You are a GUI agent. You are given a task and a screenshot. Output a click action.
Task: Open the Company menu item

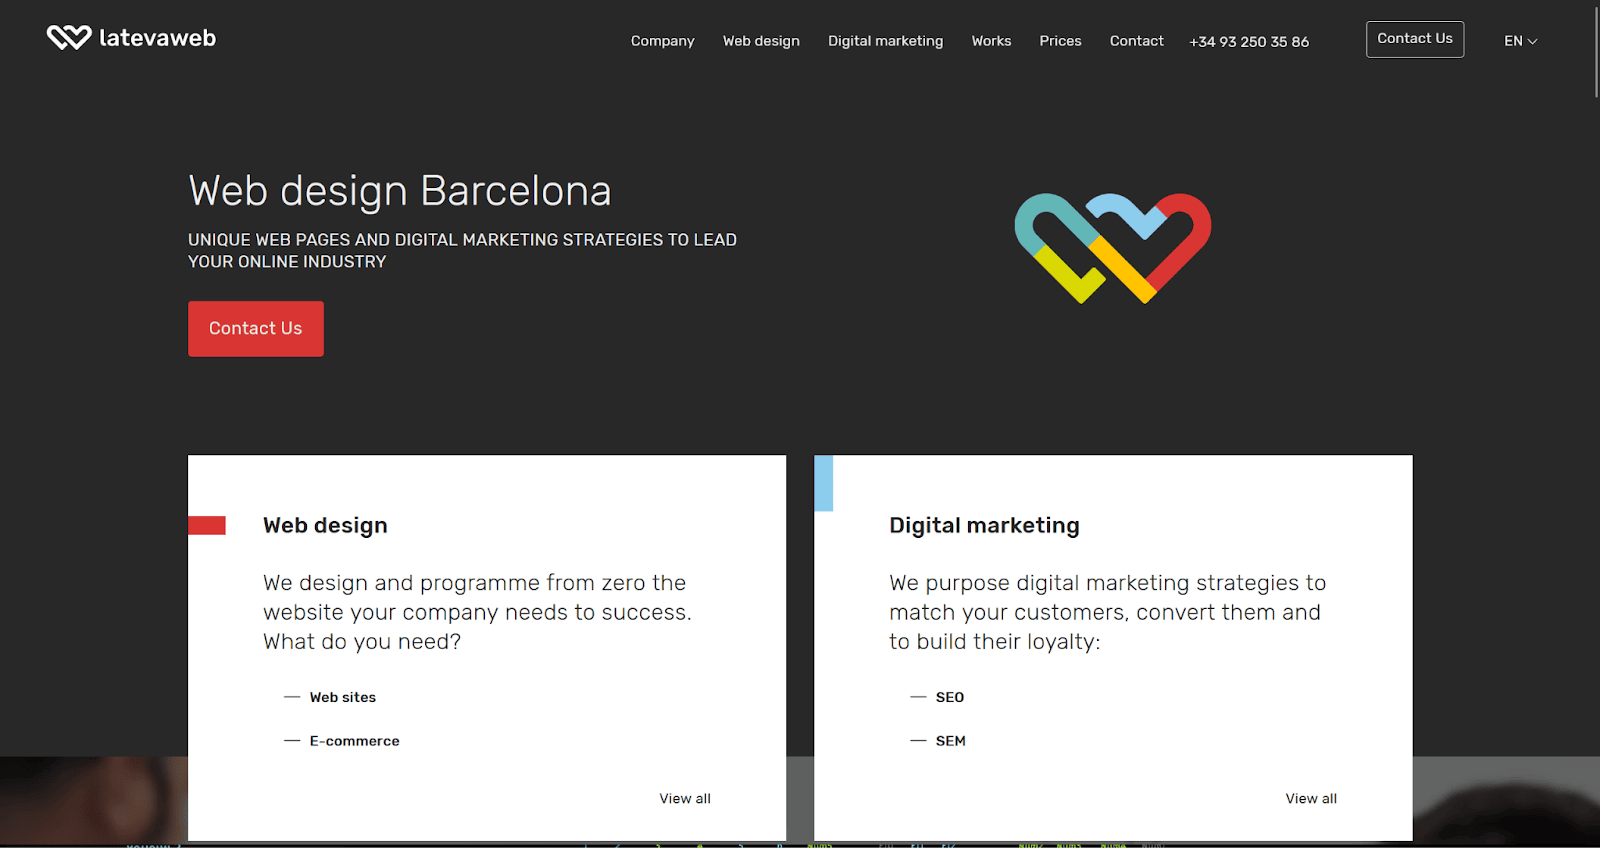[x=662, y=41]
